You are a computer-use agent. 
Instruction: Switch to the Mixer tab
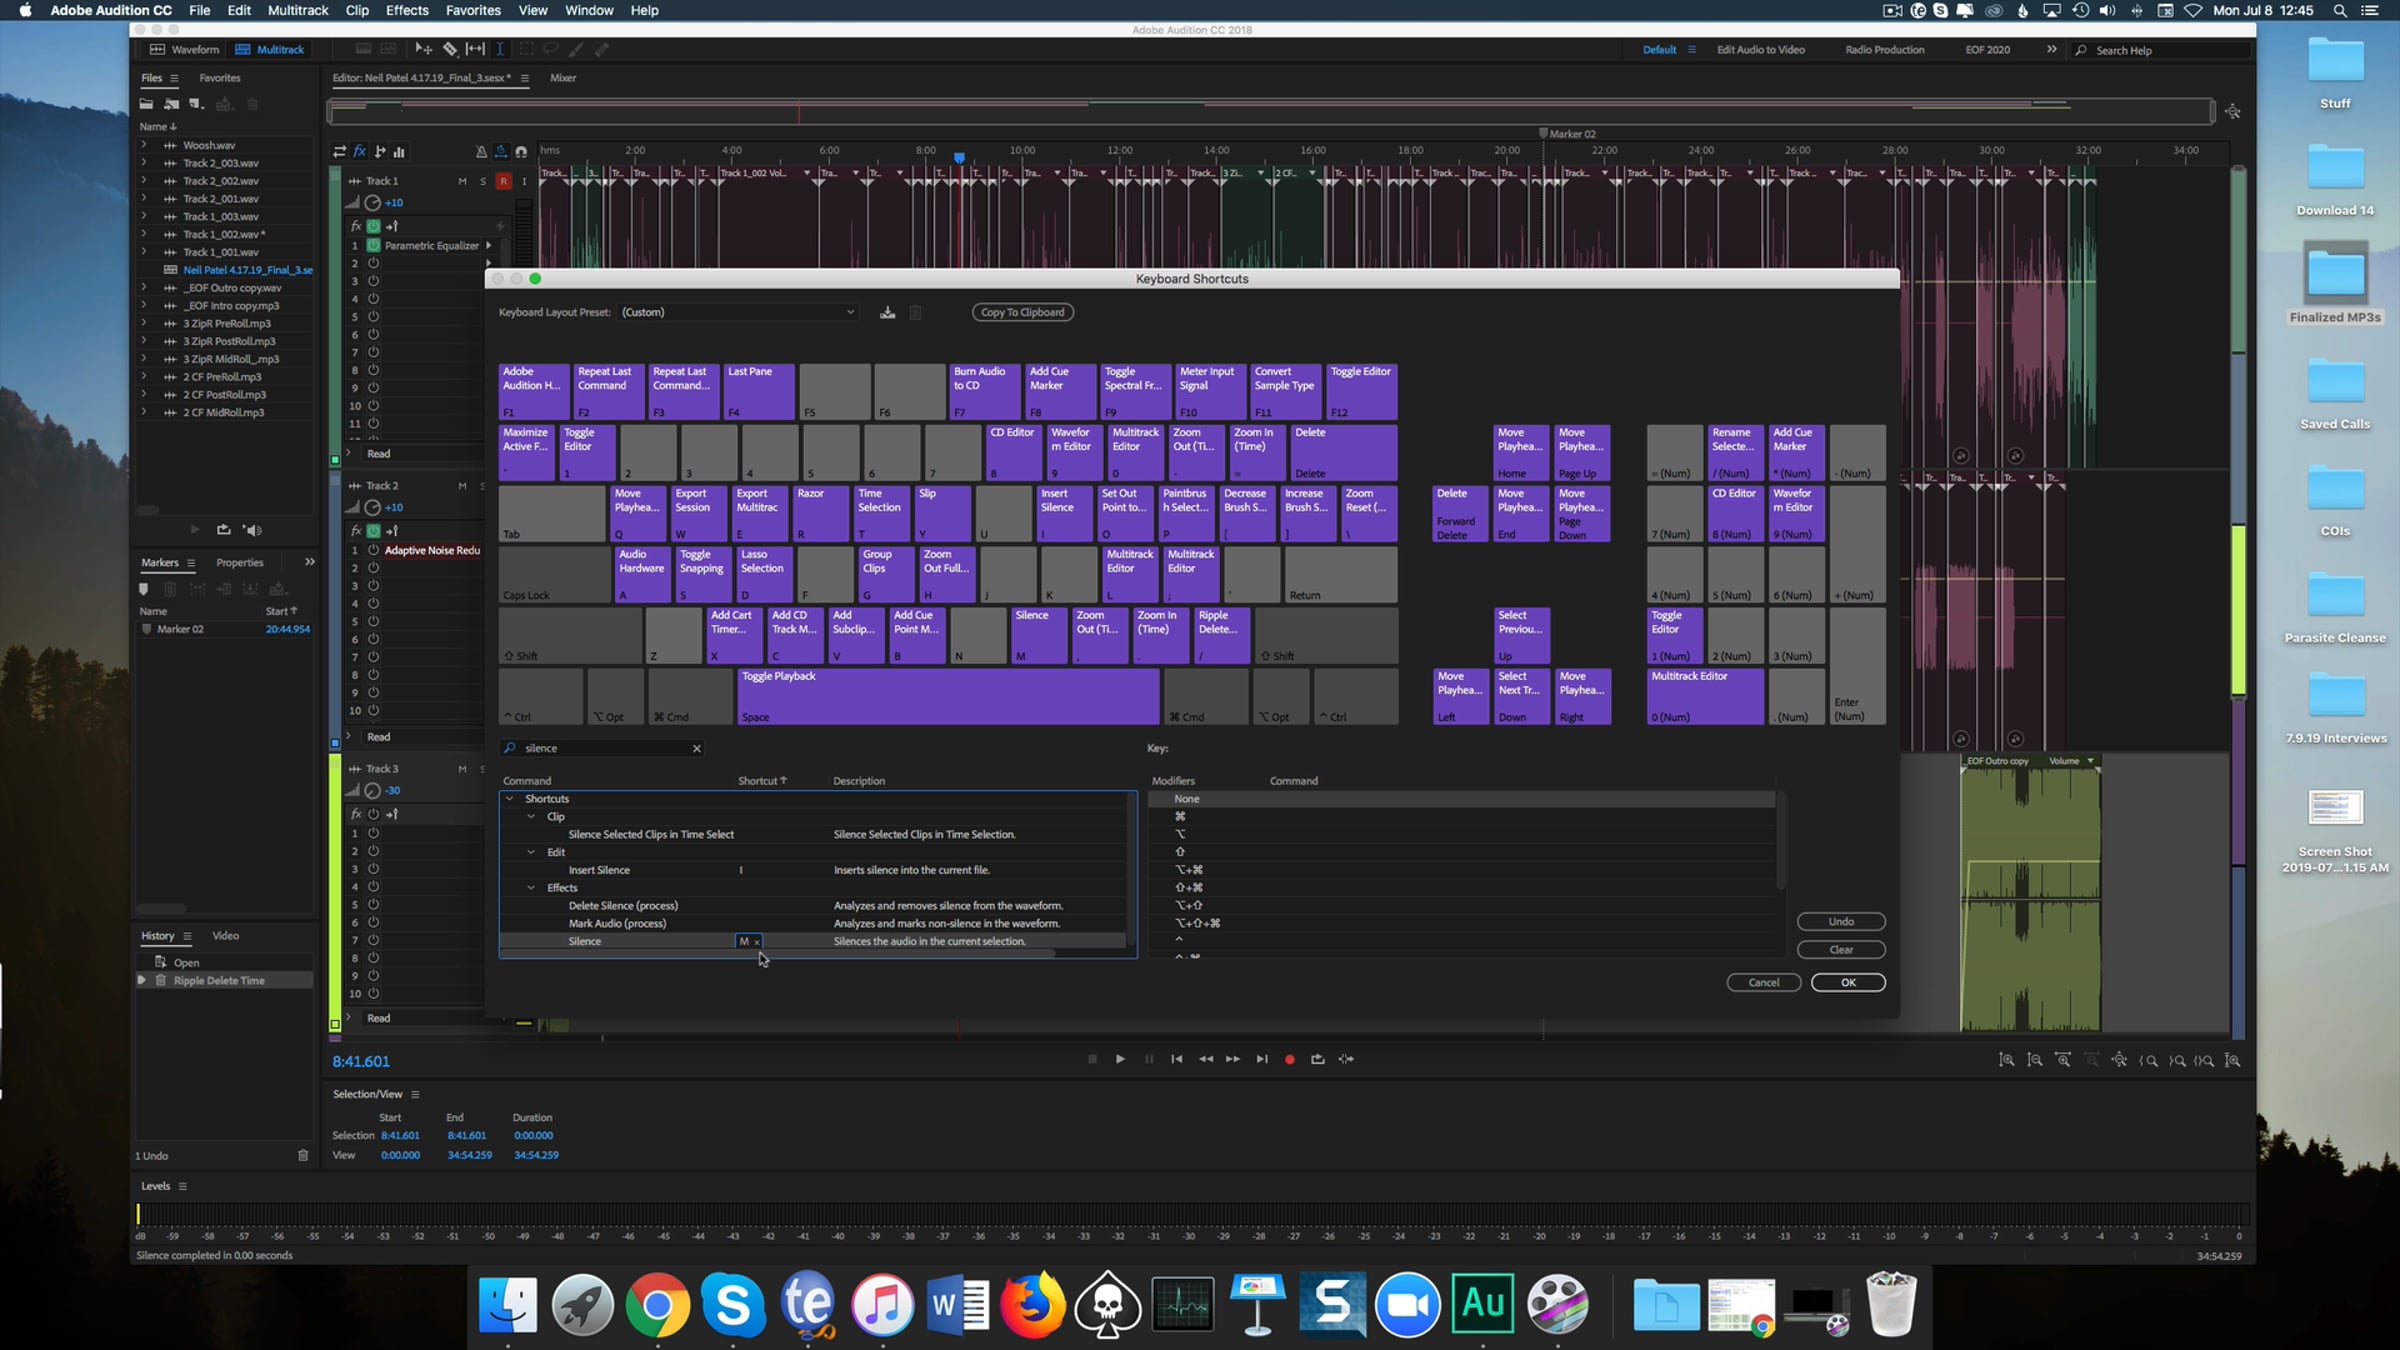563,78
